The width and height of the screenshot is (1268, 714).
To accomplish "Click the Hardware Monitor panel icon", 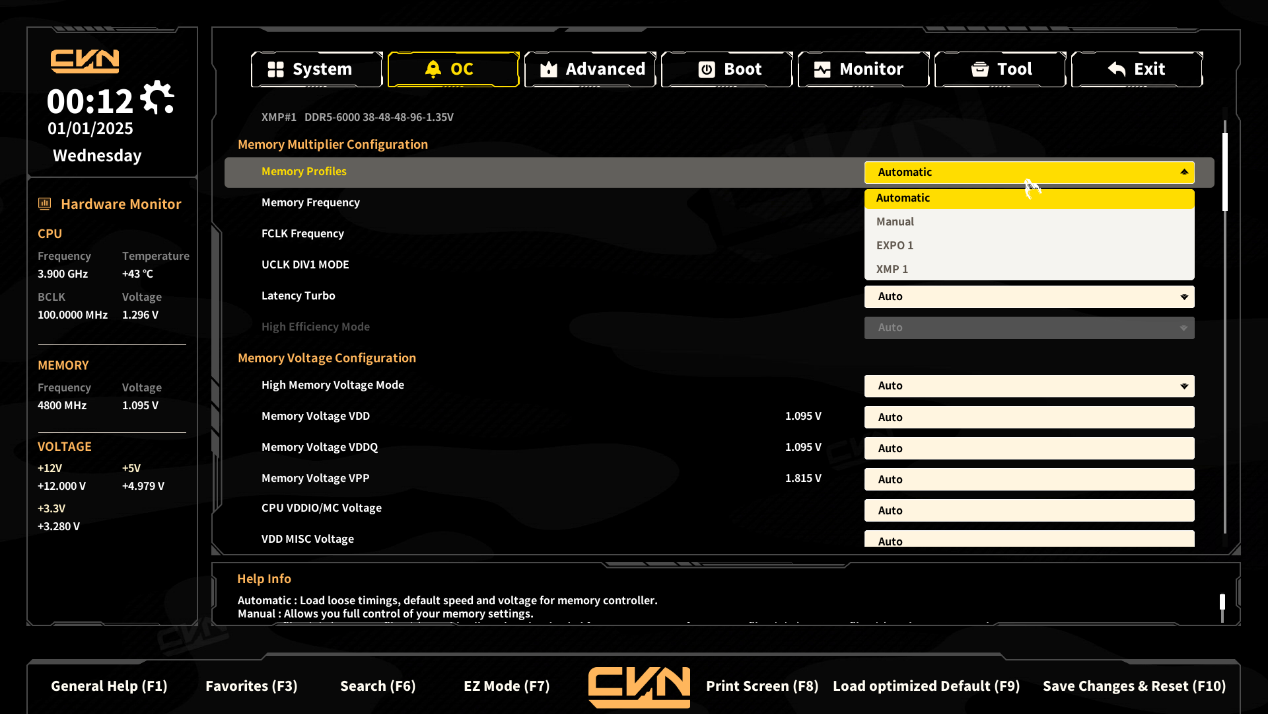I will pos(45,204).
